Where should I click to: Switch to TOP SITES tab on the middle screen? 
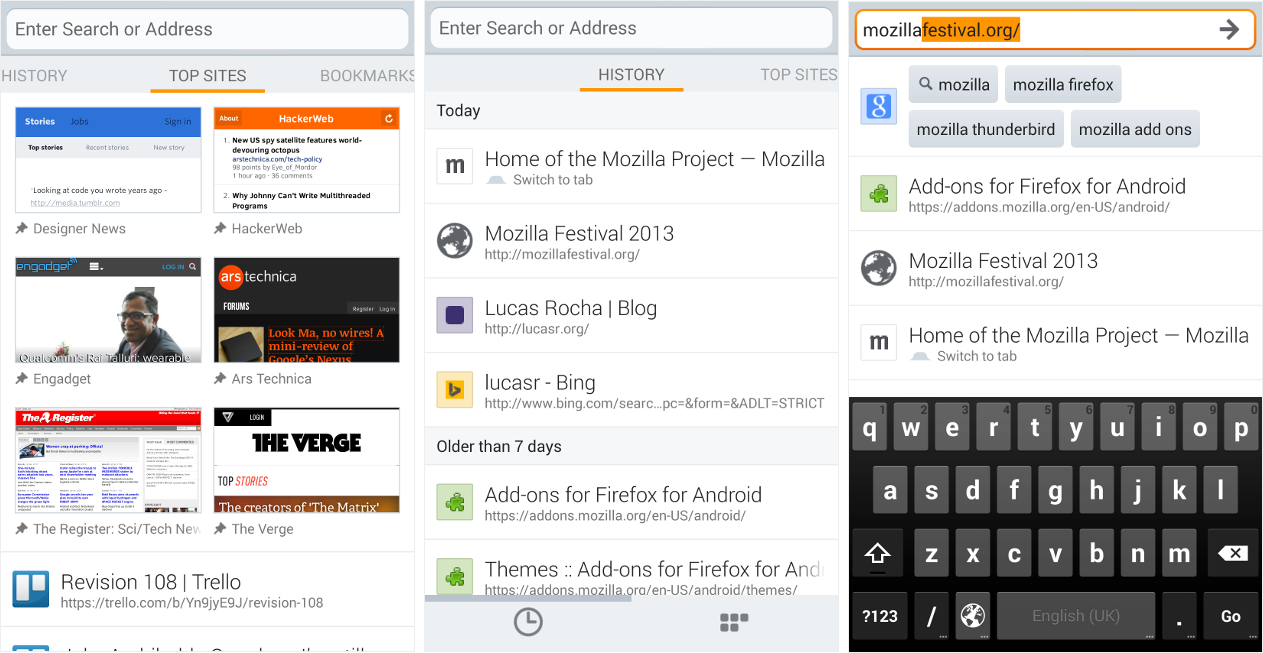click(x=799, y=75)
